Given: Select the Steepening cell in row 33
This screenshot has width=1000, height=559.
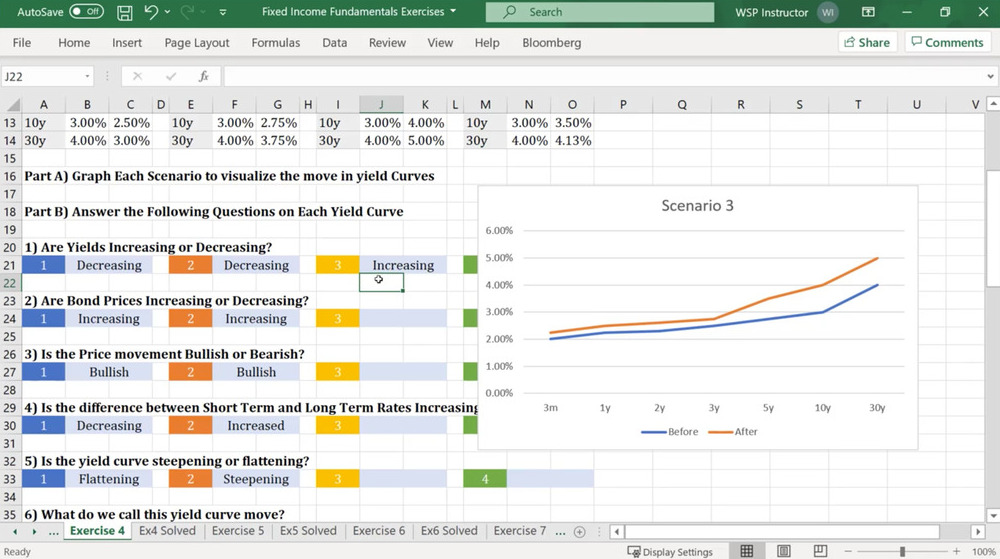Looking at the screenshot, I should pos(256,479).
